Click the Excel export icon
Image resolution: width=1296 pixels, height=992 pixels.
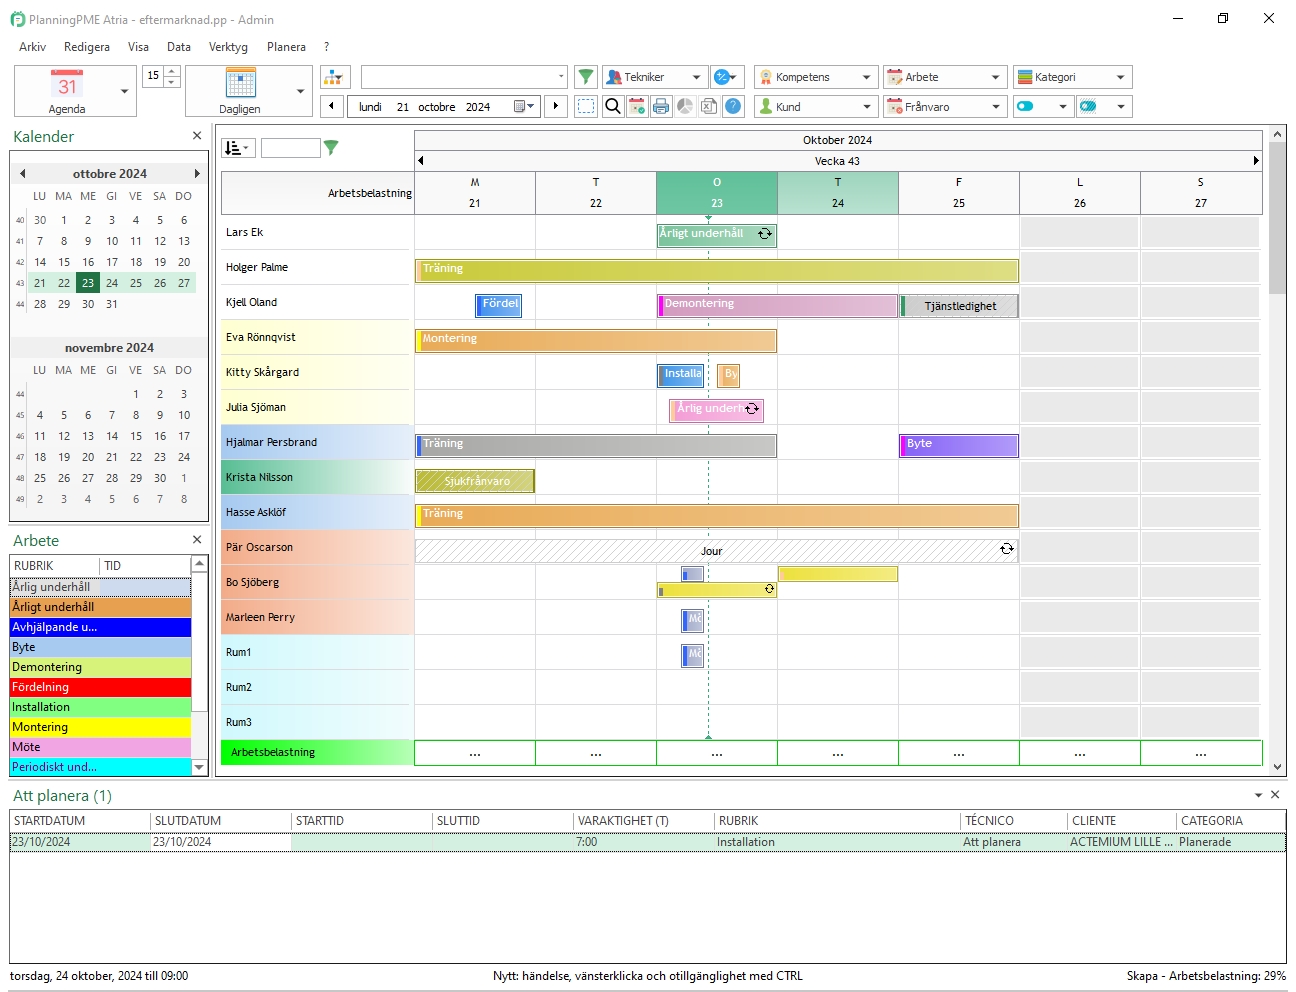(709, 106)
